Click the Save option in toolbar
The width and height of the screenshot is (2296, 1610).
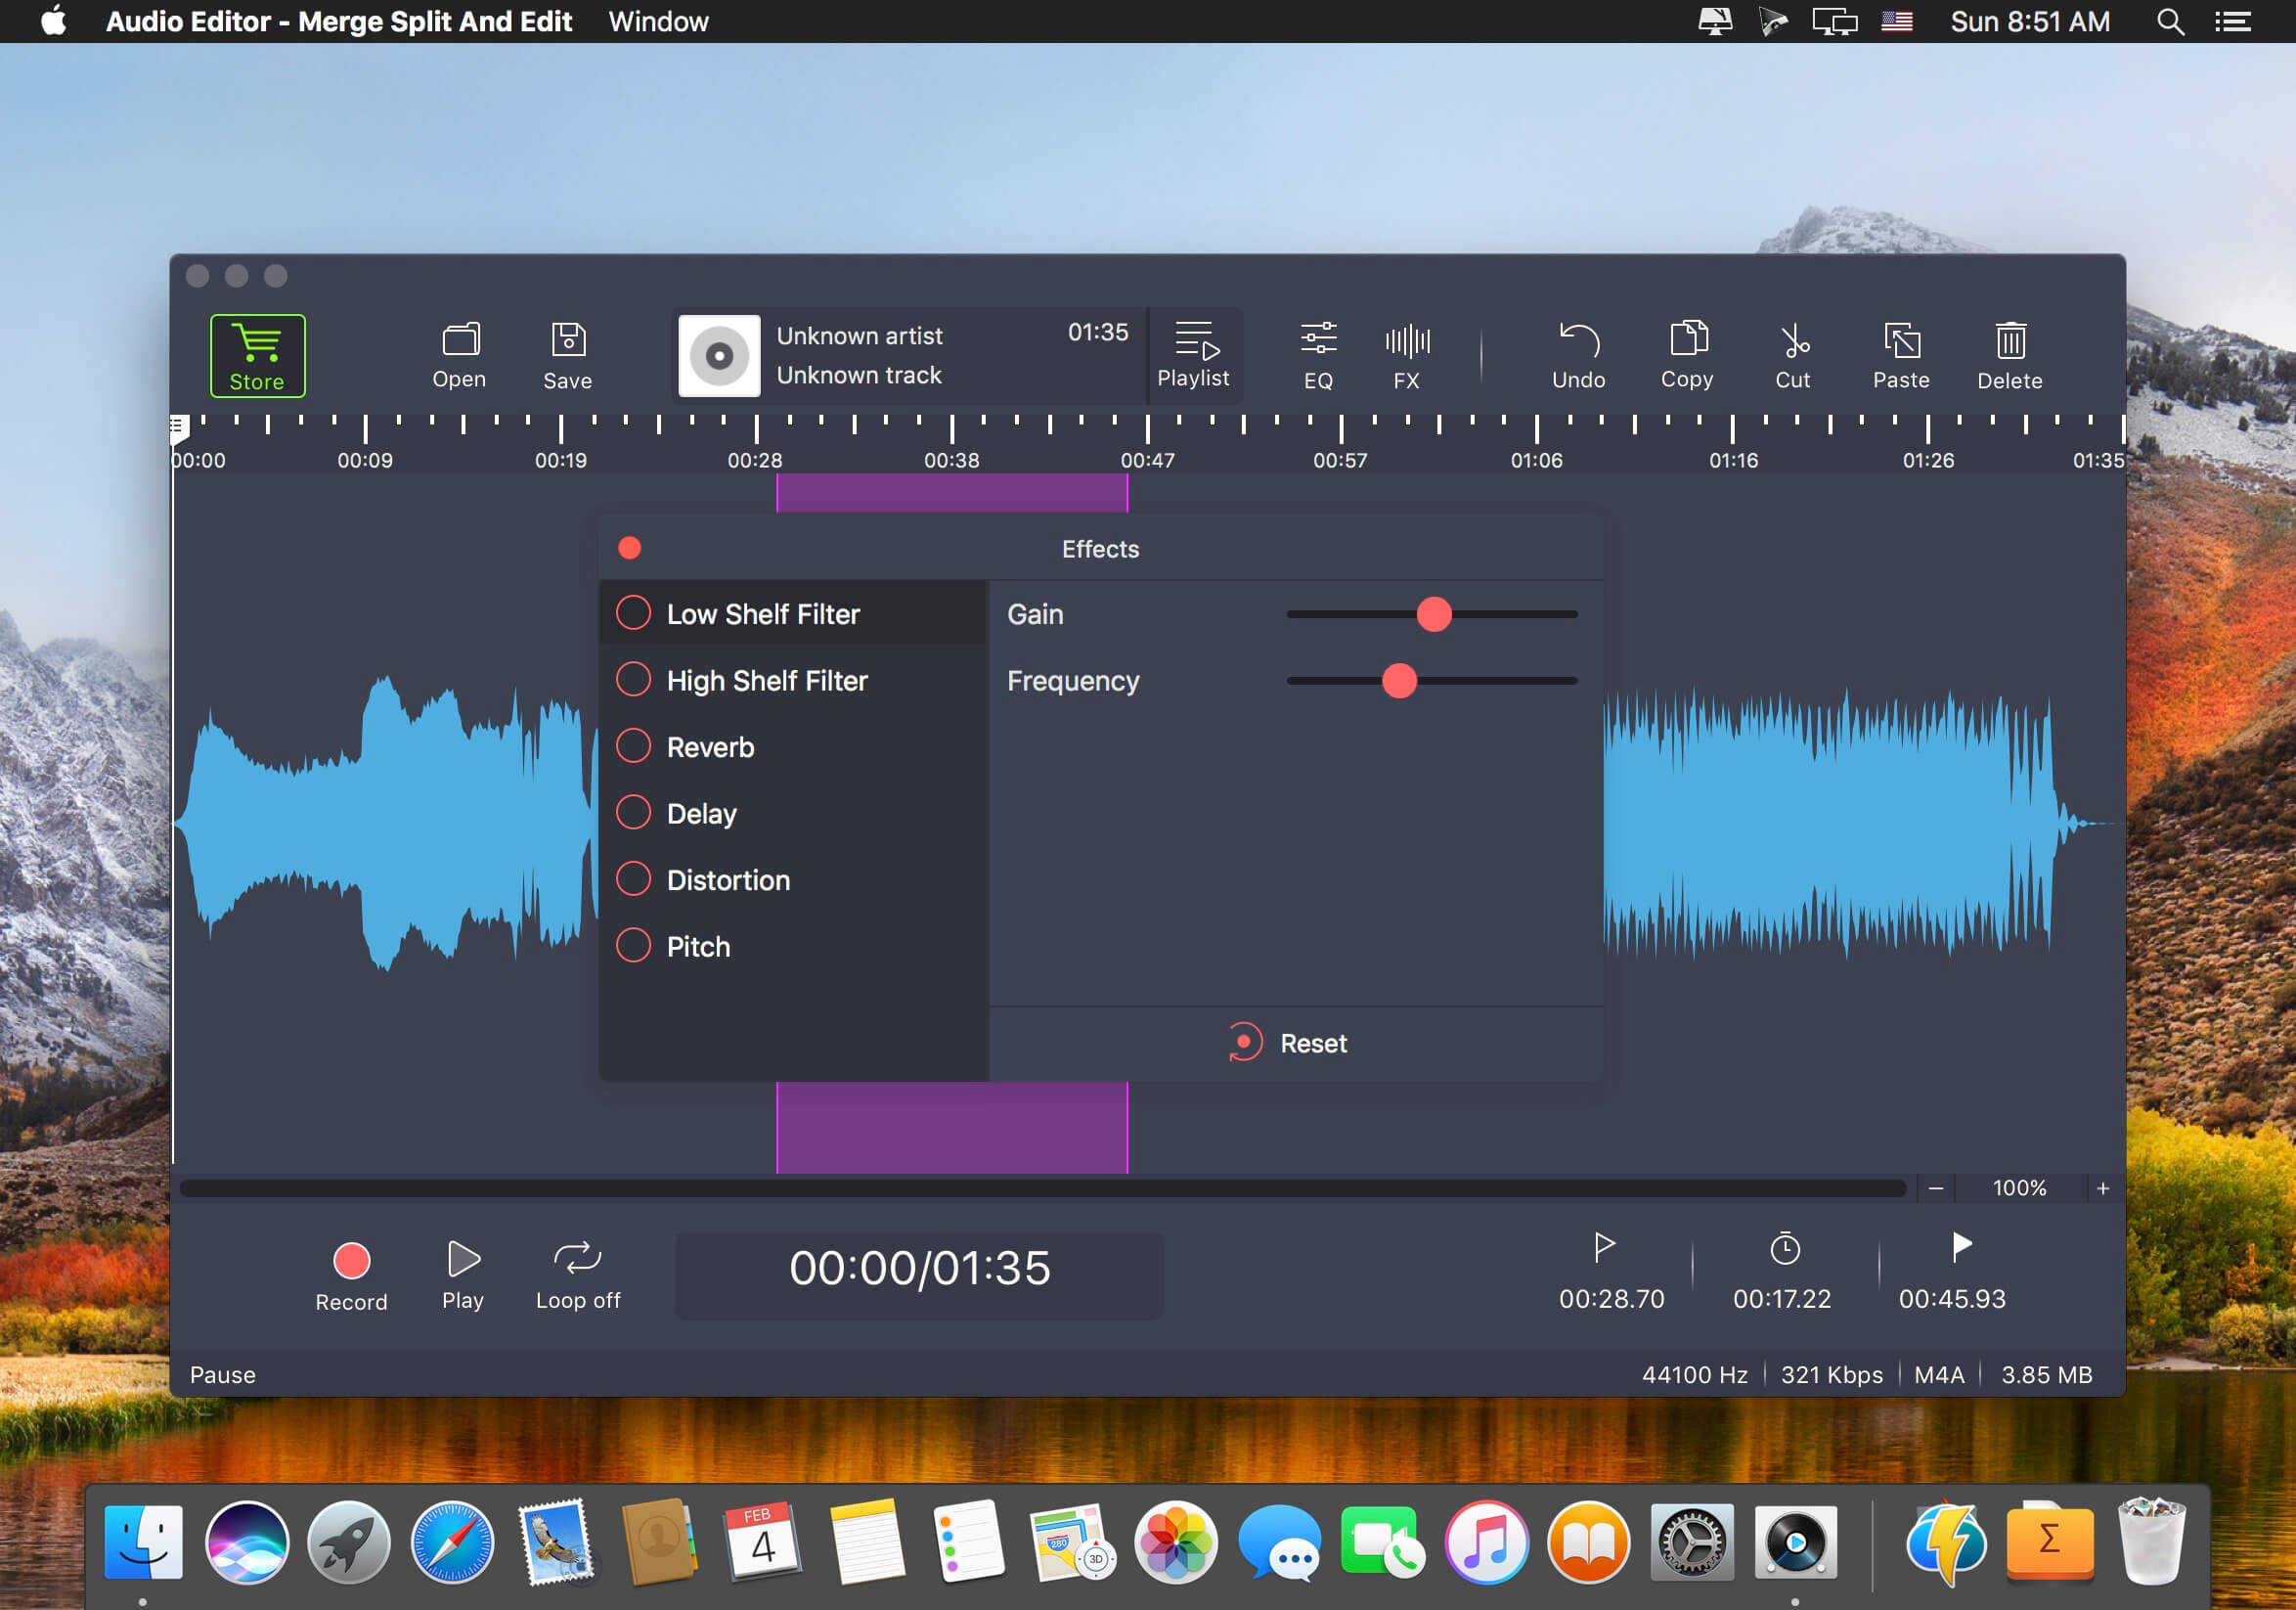(x=567, y=356)
